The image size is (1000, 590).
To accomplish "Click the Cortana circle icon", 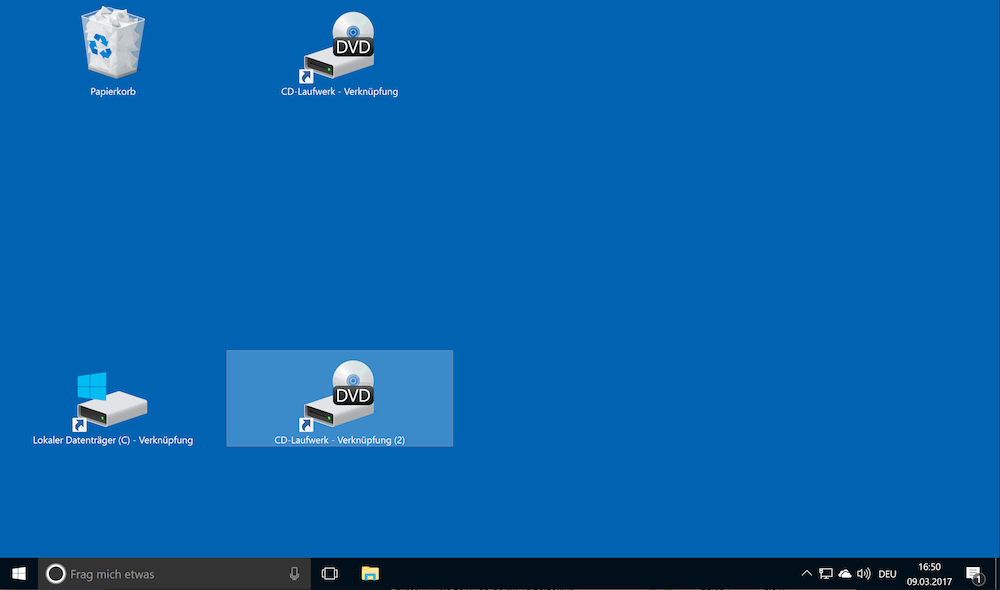I will [x=55, y=573].
